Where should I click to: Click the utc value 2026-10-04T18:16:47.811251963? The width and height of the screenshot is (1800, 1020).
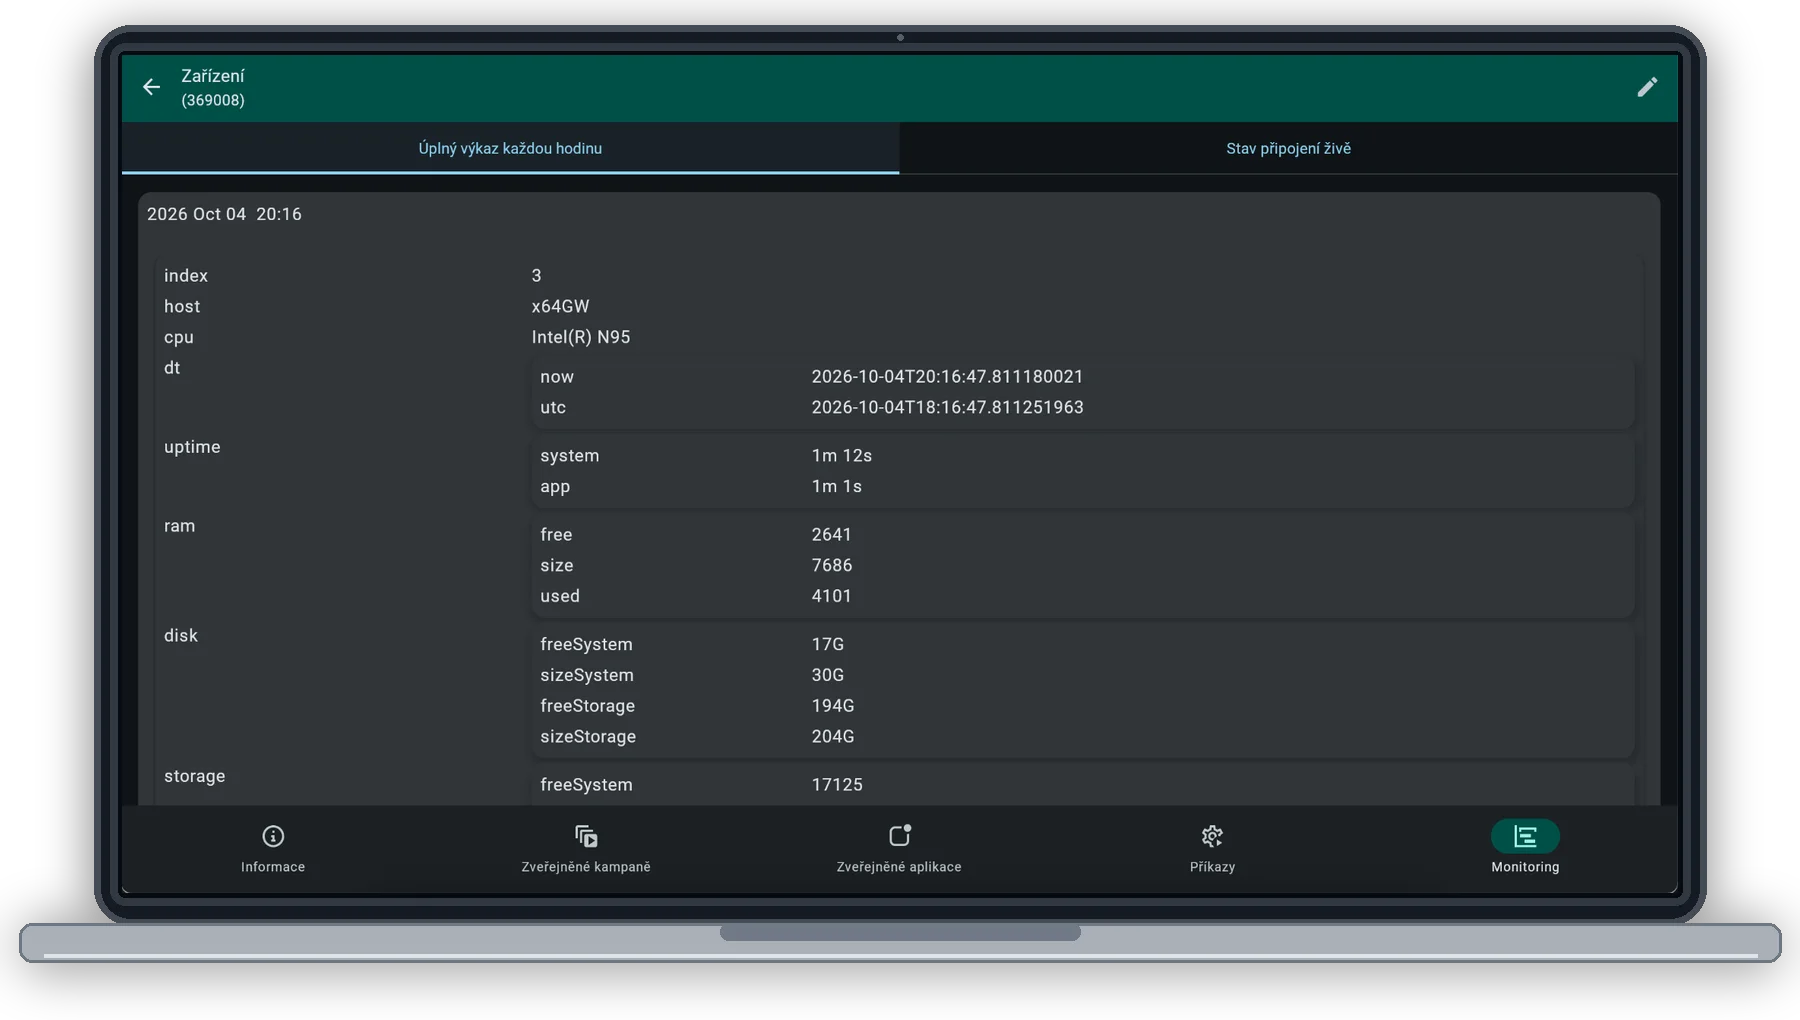click(x=947, y=407)
